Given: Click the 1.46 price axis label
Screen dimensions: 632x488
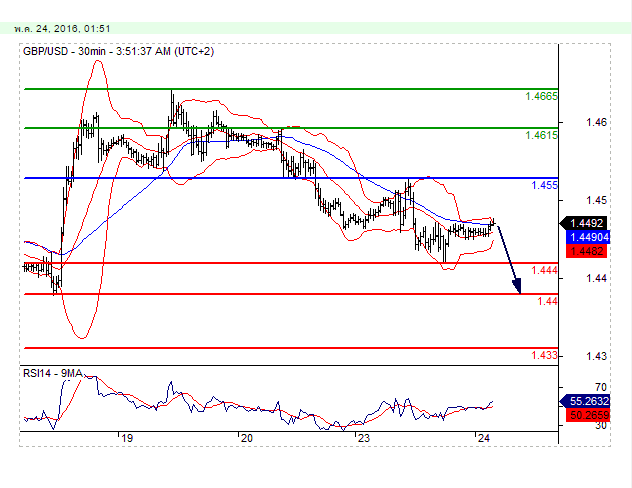Looking at the screenshot, I should coord(596,122).
